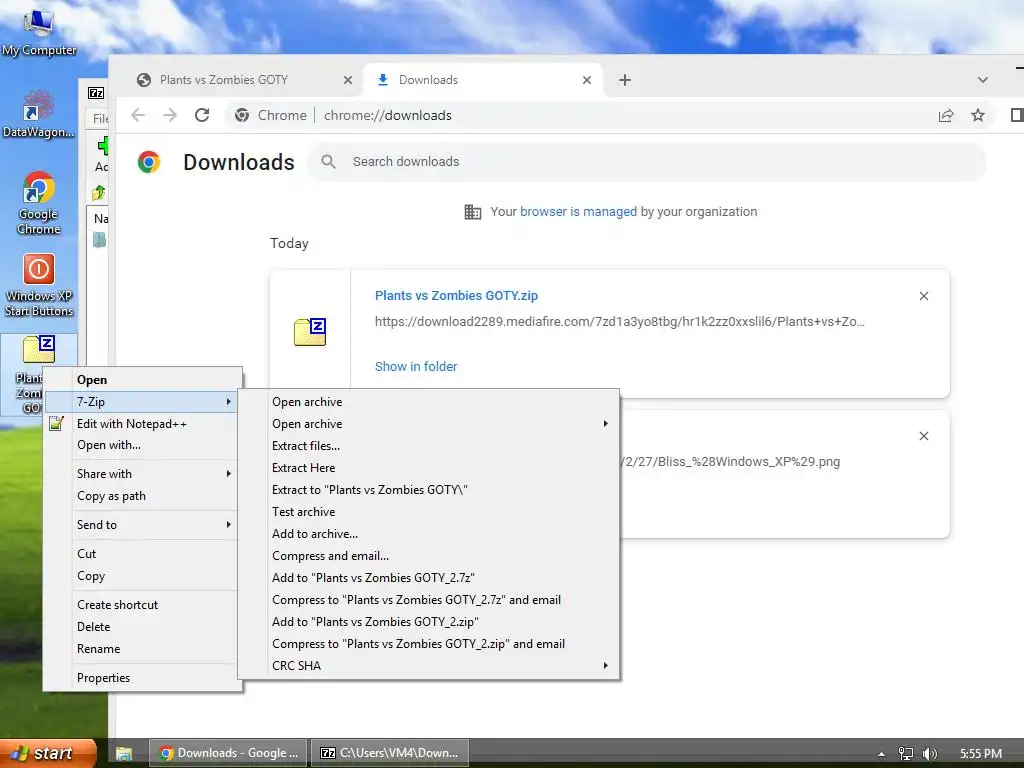
Task: Choose Copy as path
Action: pyautogui.click(x=142, y=496)
